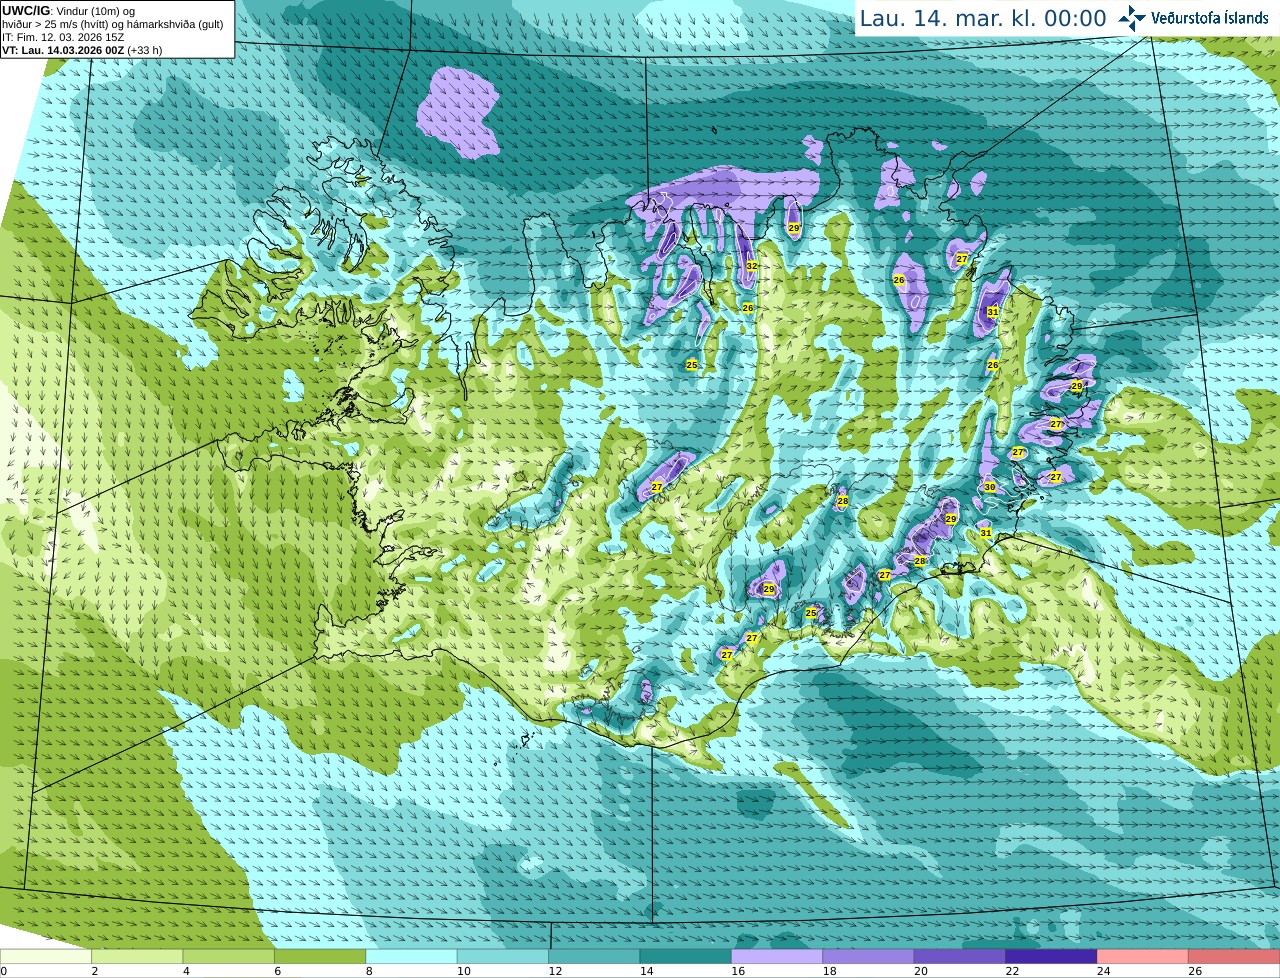Viewport: 1280px width, 978px height.
Task: Pick the 16–18 m/s lavender legend swatch
Action: (x=777, y=957)
